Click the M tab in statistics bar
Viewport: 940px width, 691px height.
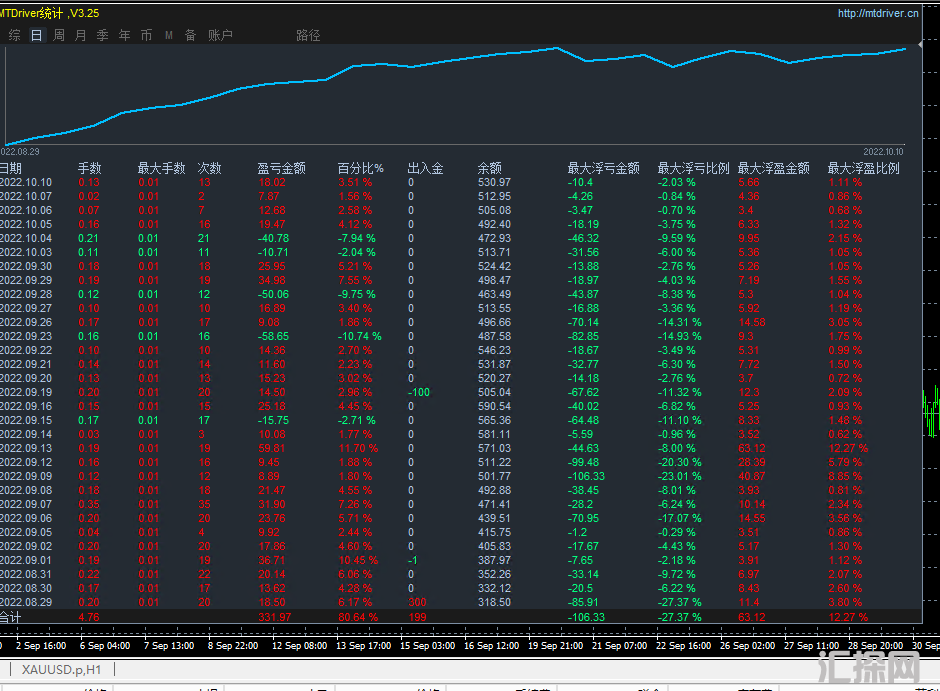click(x=169, y=35)
